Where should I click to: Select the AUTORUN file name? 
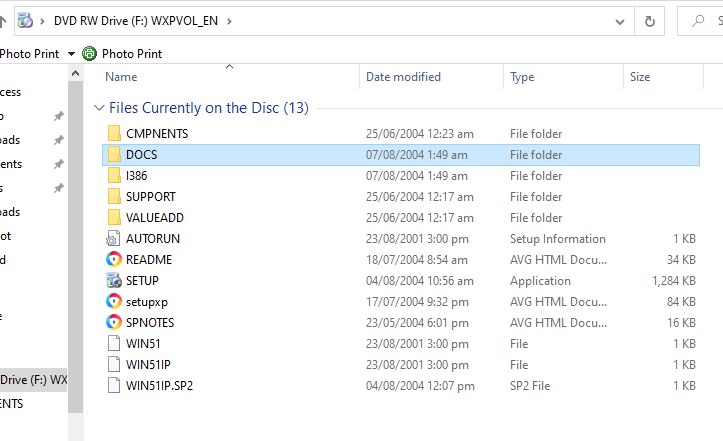click(153, 238)
